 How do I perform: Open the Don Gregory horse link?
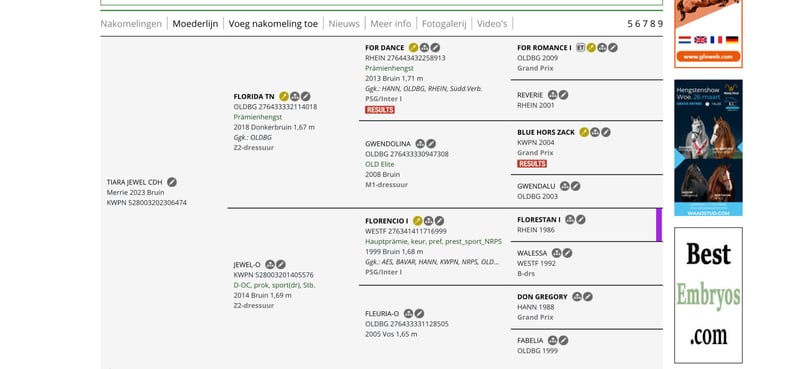coord(542,297)
